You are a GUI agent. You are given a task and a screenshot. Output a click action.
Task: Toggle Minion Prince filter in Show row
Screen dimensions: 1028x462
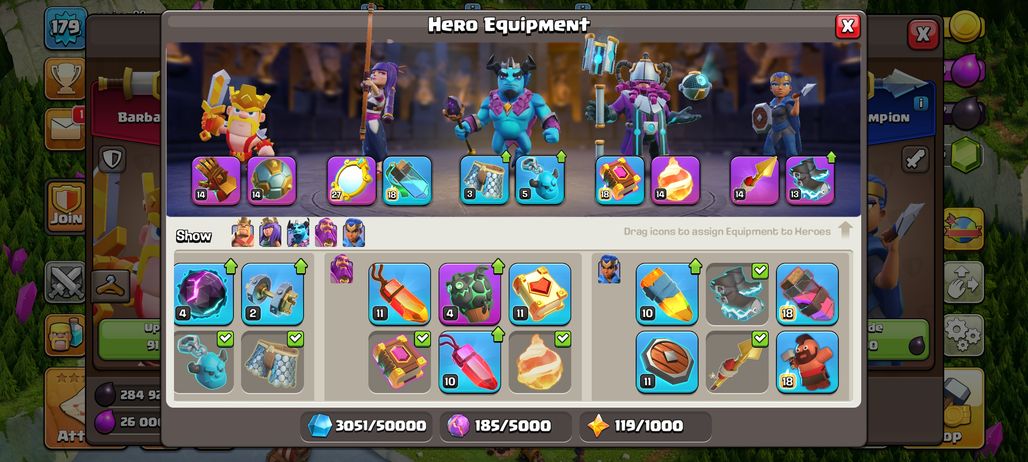tap(298, 233)
